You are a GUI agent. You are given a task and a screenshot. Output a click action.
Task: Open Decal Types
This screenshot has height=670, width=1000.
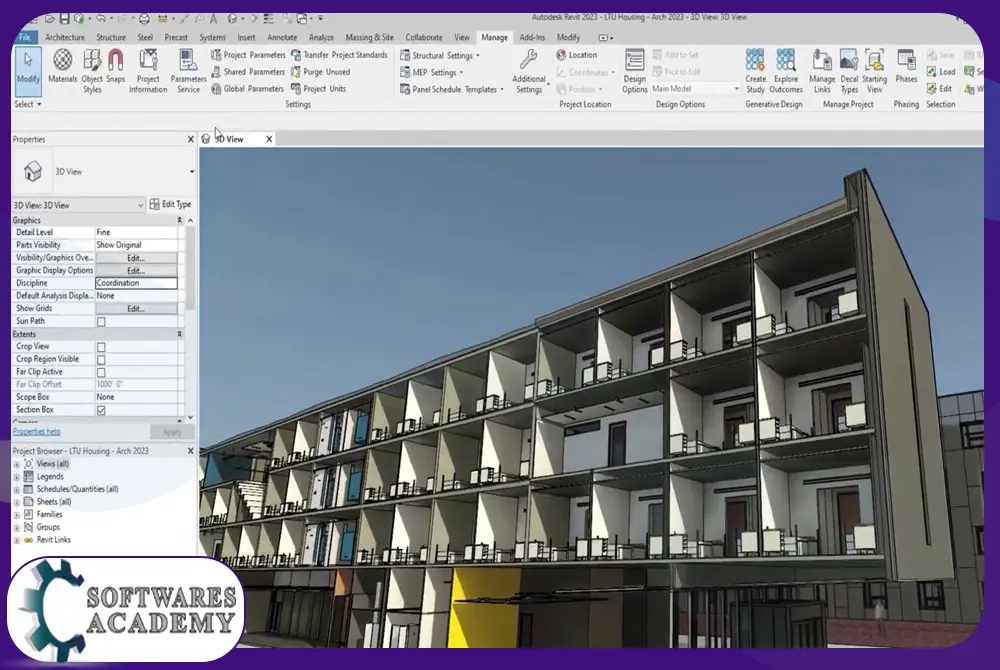click(x=849, y=71)
